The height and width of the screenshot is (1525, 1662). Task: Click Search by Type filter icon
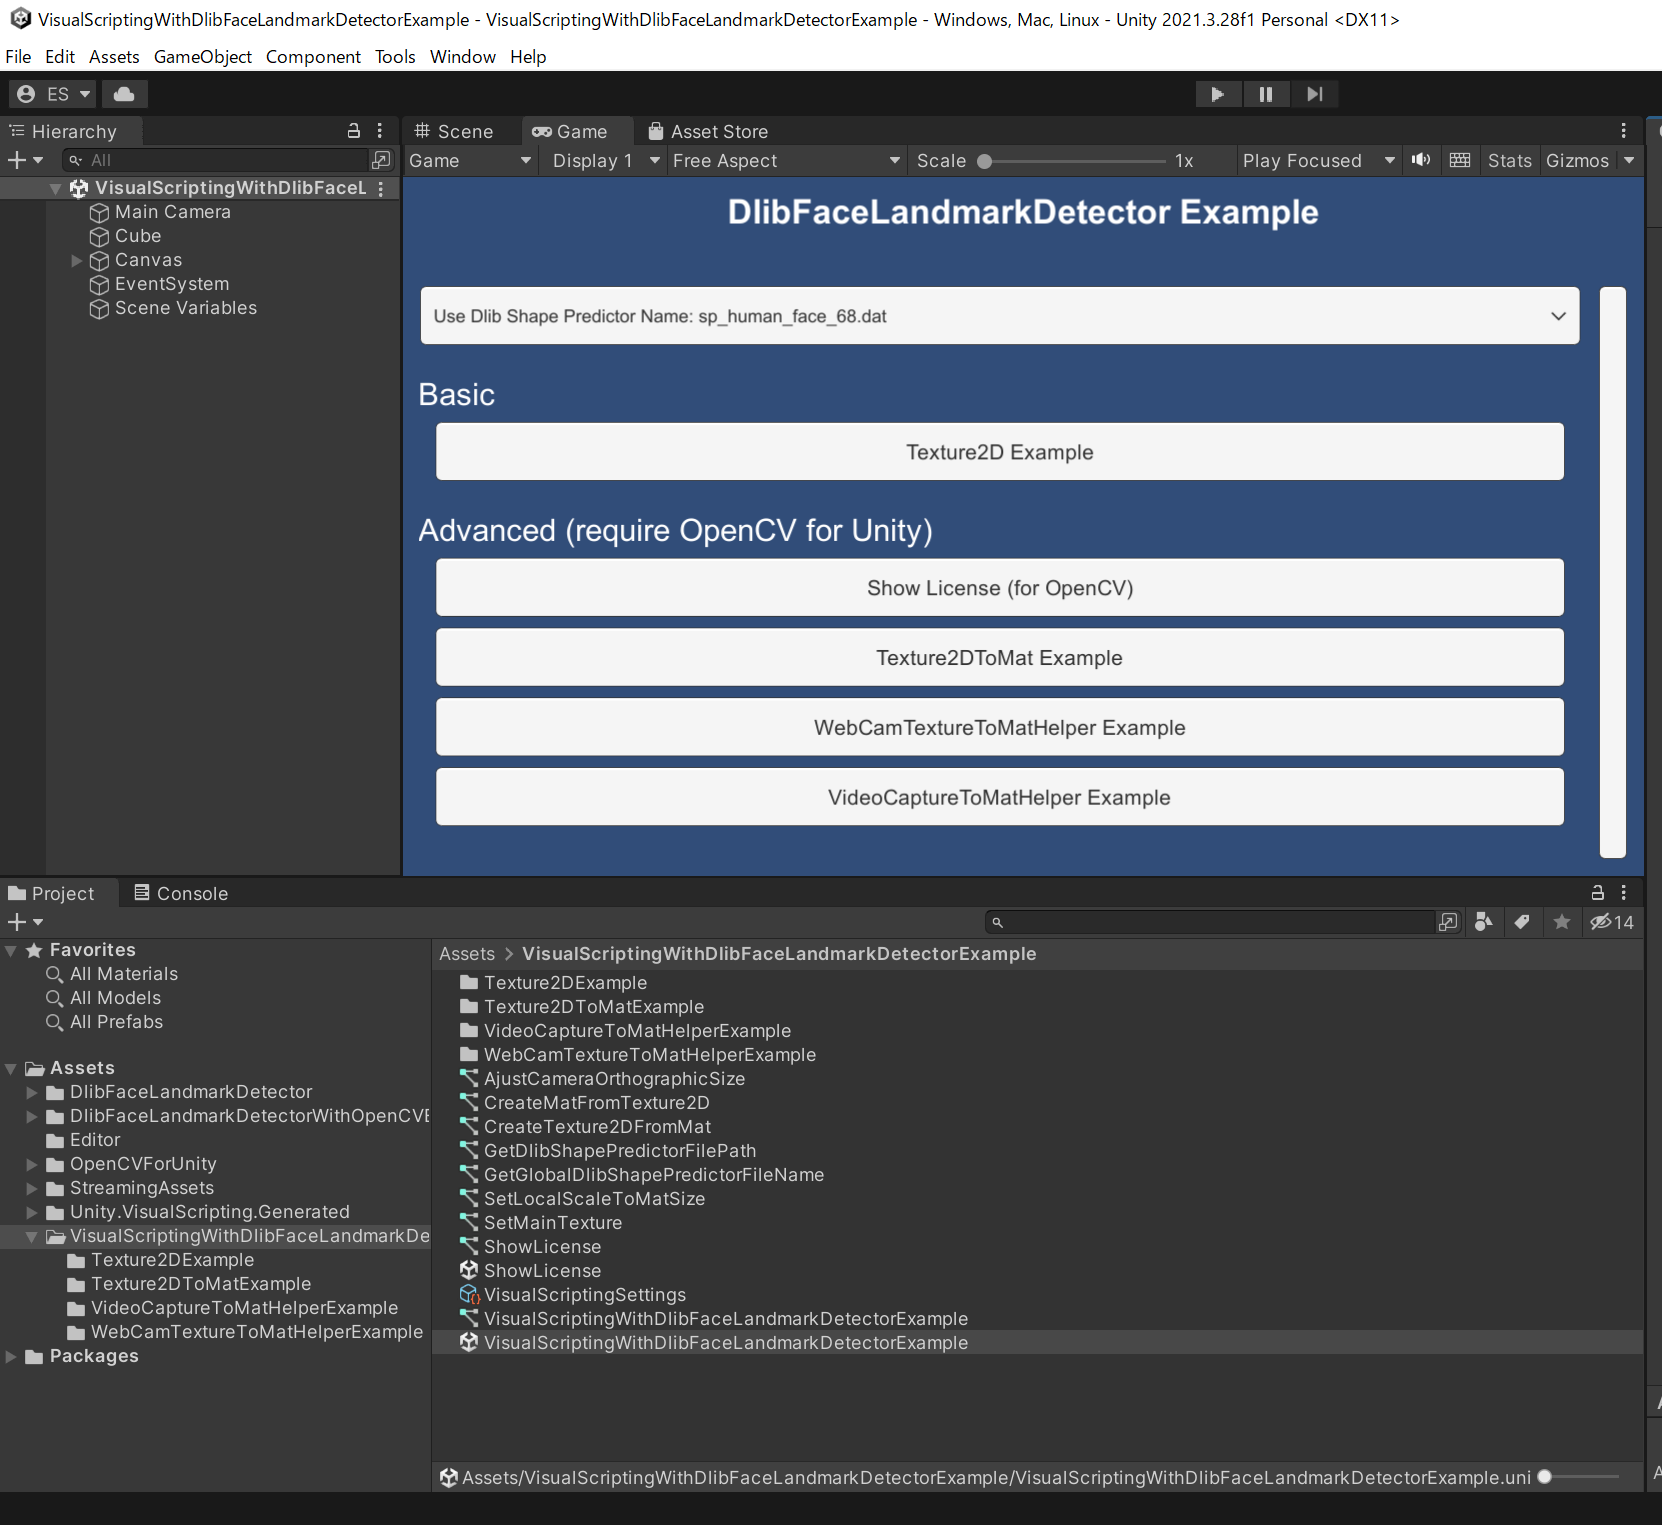(x=1484, y=922)
